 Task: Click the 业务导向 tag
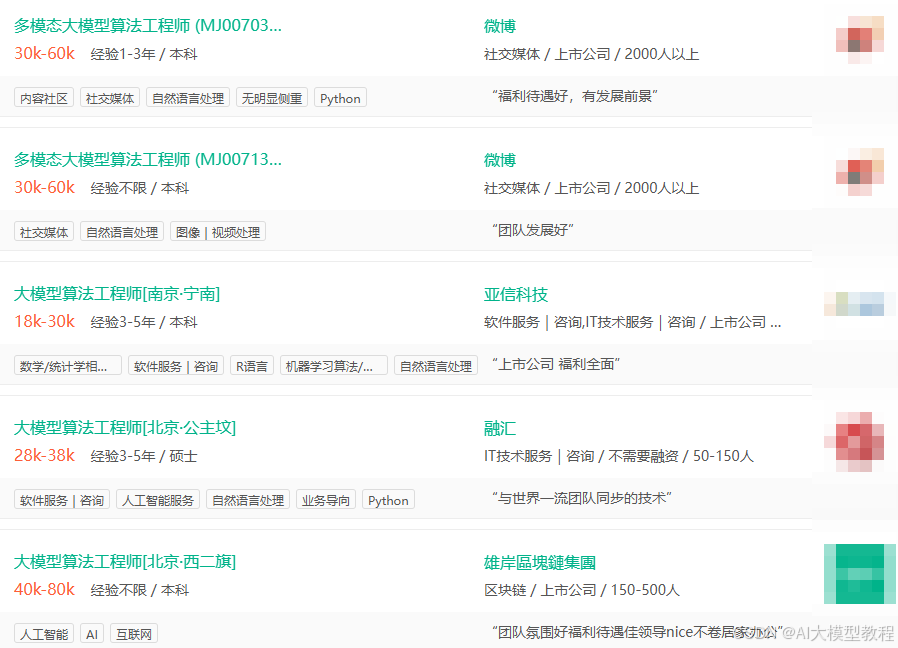point(326,500)
